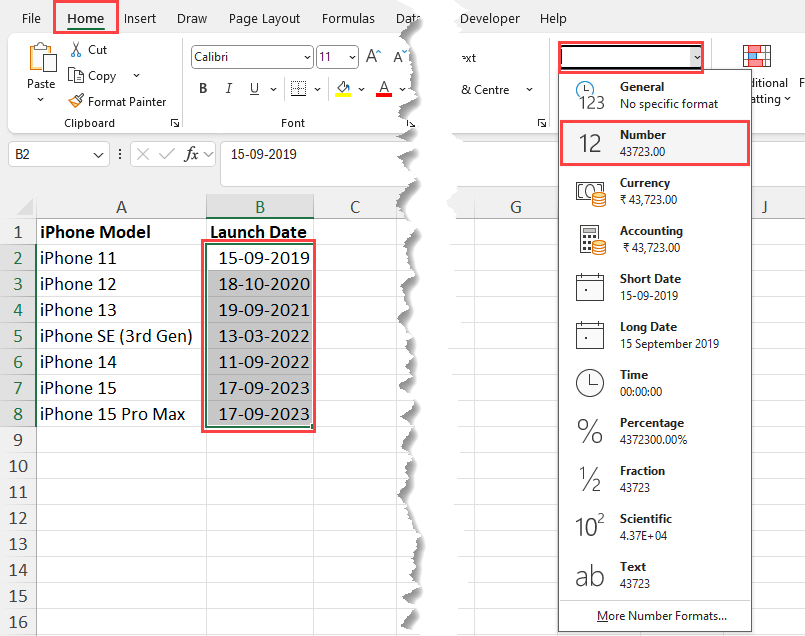Choose the Percentage format option
This screenshot has height=636, width=805.
(655, 431)
